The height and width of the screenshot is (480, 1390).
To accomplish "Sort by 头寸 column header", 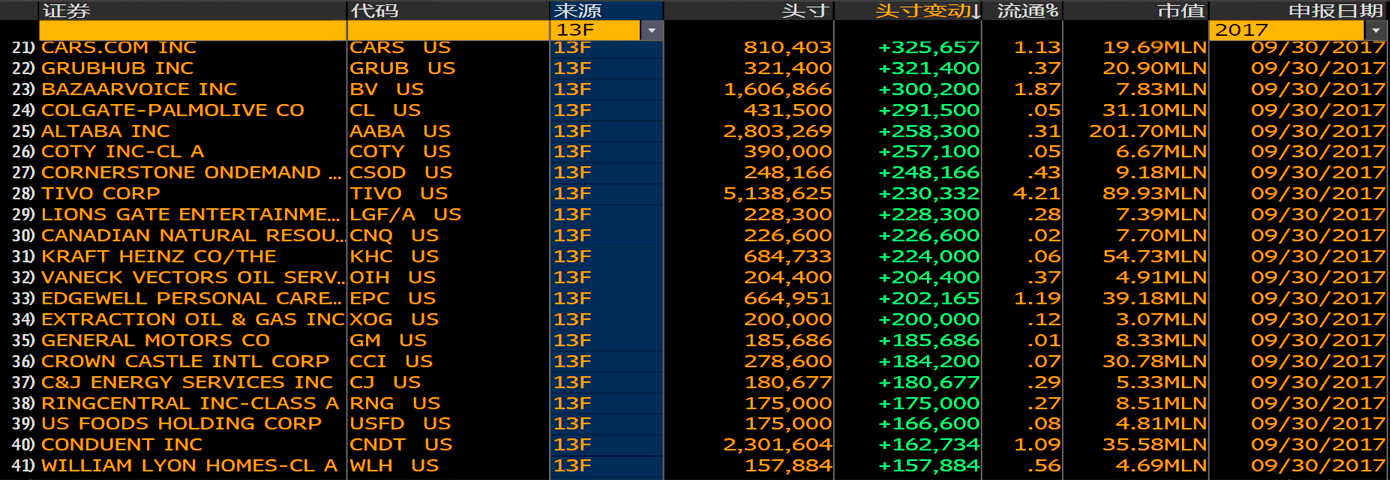I will 806,11.
